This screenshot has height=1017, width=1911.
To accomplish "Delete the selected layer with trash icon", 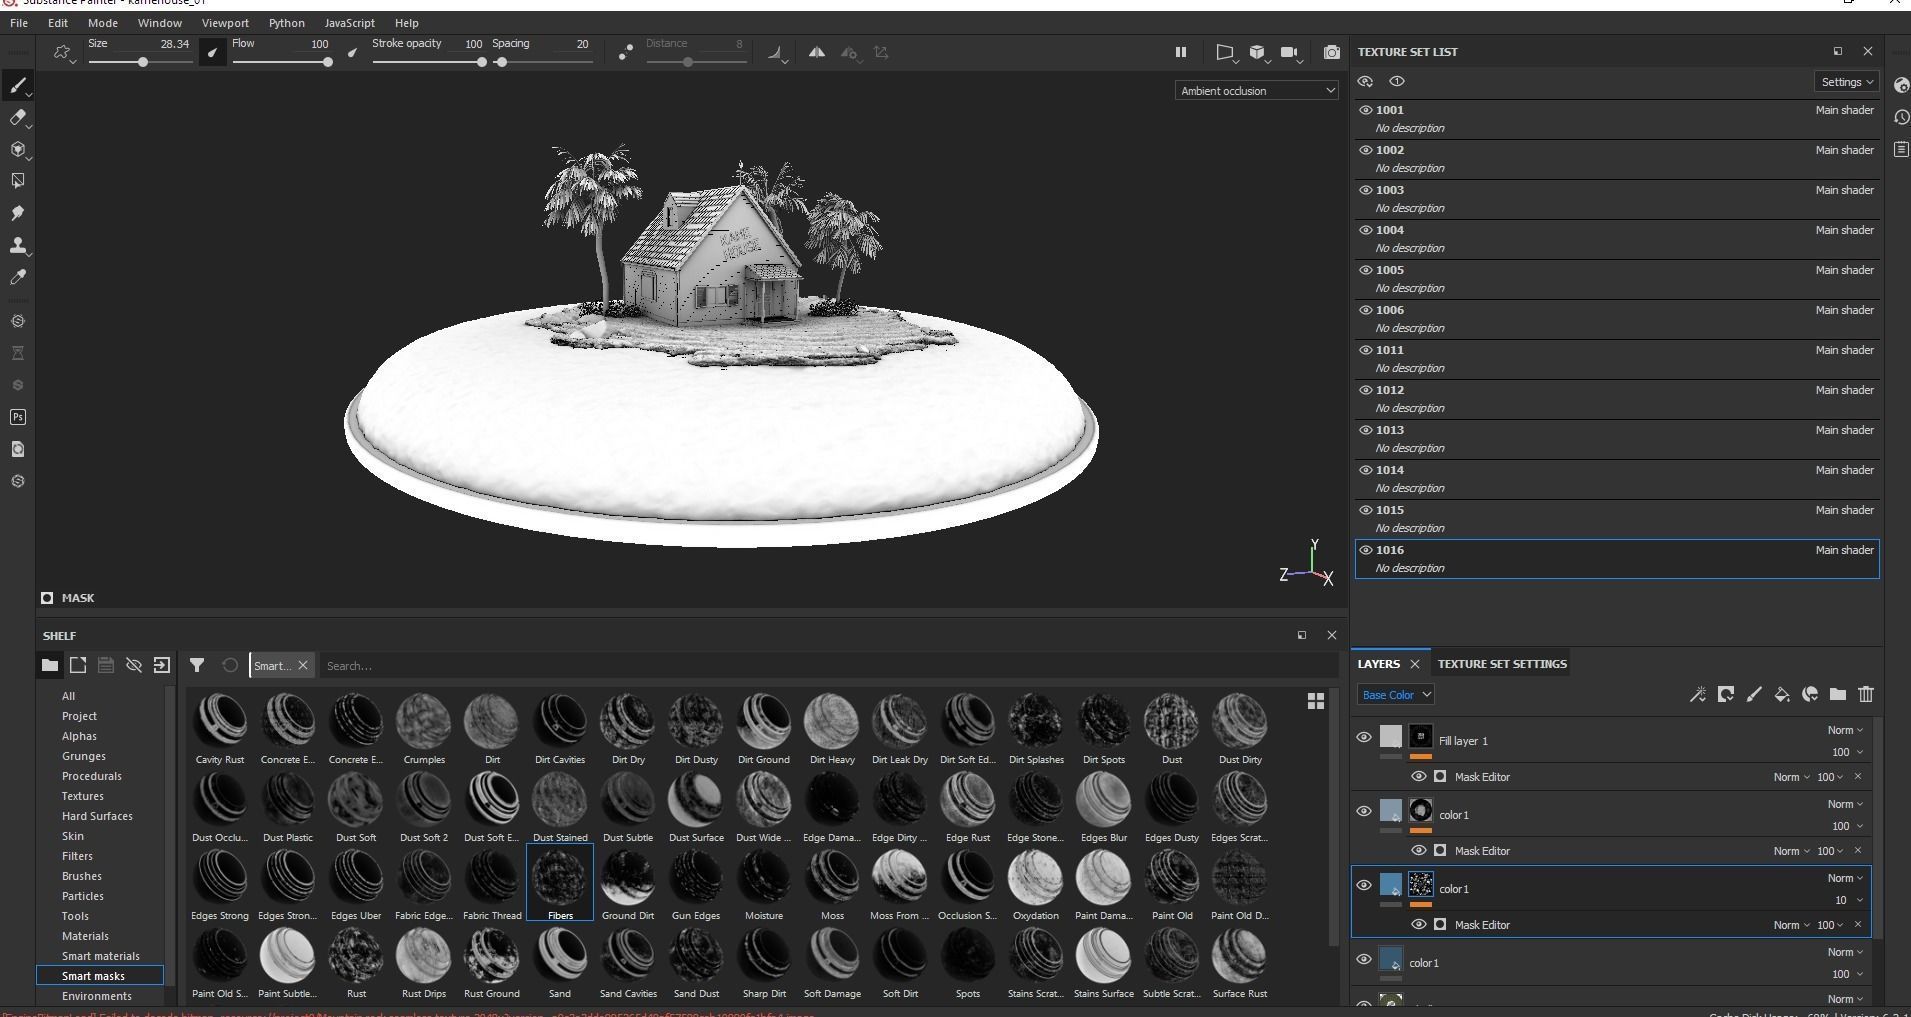I will (1866, 695).
